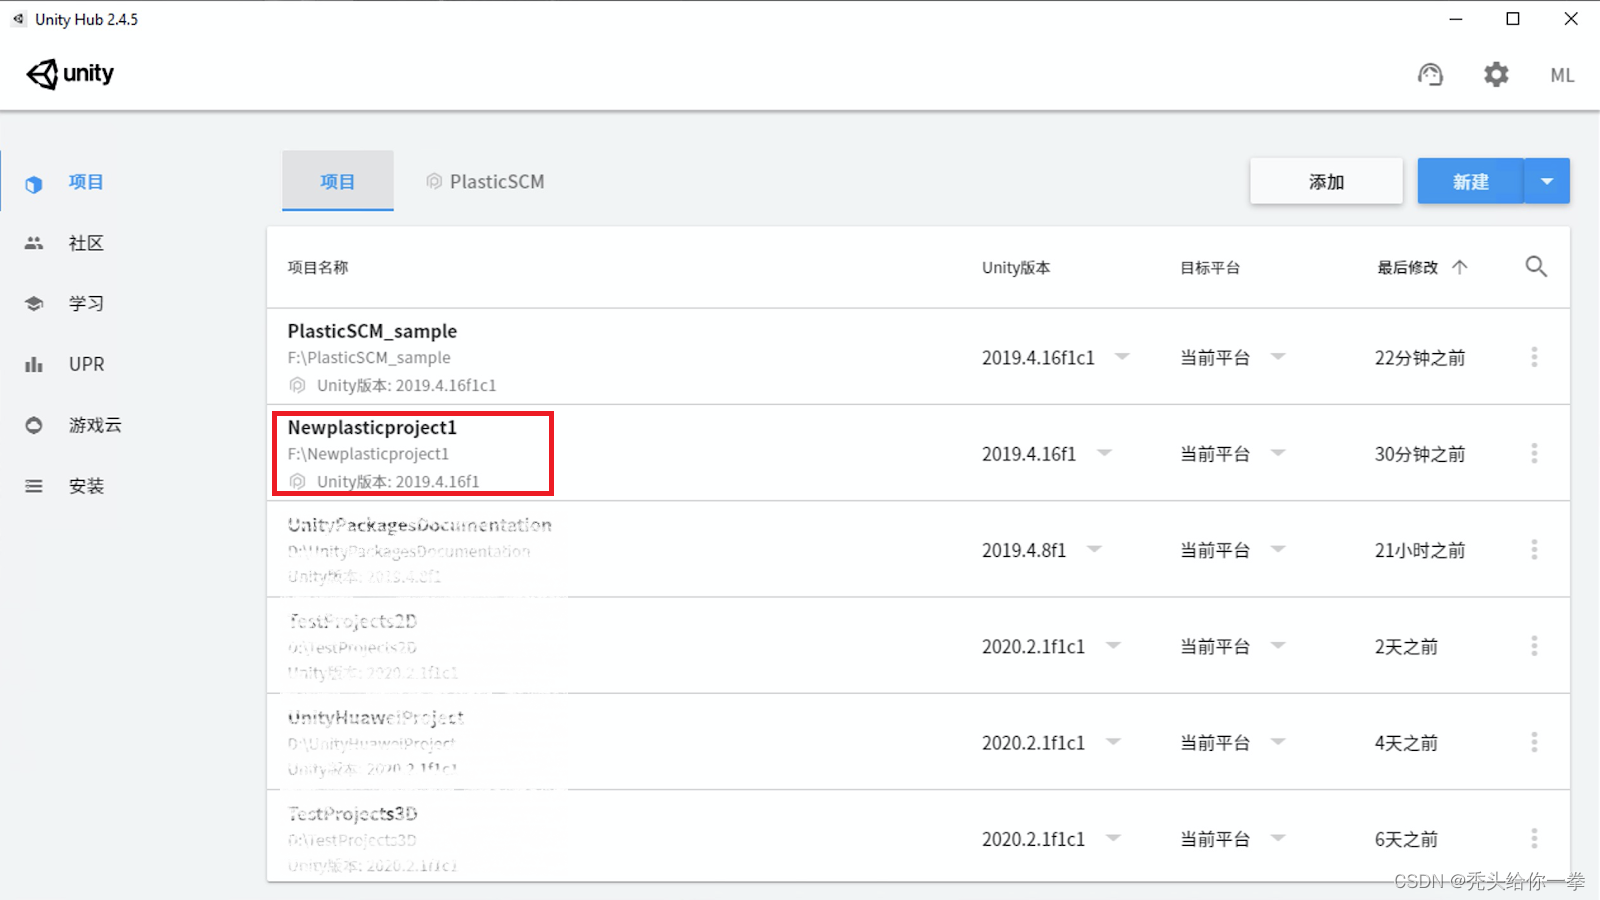Screen dimensions: 1600x900
Task: Expand target platform dropdown in 2天之前 row
Action: point(1278,645)
